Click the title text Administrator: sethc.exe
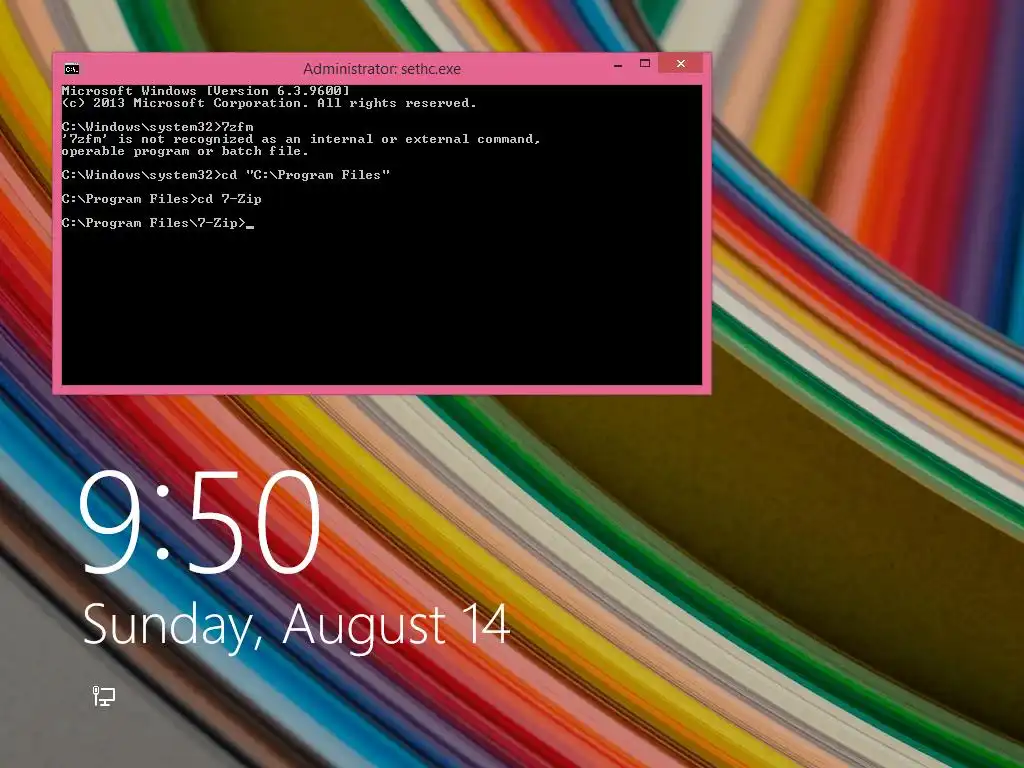Screen dimensions: 1024x768 click(x=382, y=69)
